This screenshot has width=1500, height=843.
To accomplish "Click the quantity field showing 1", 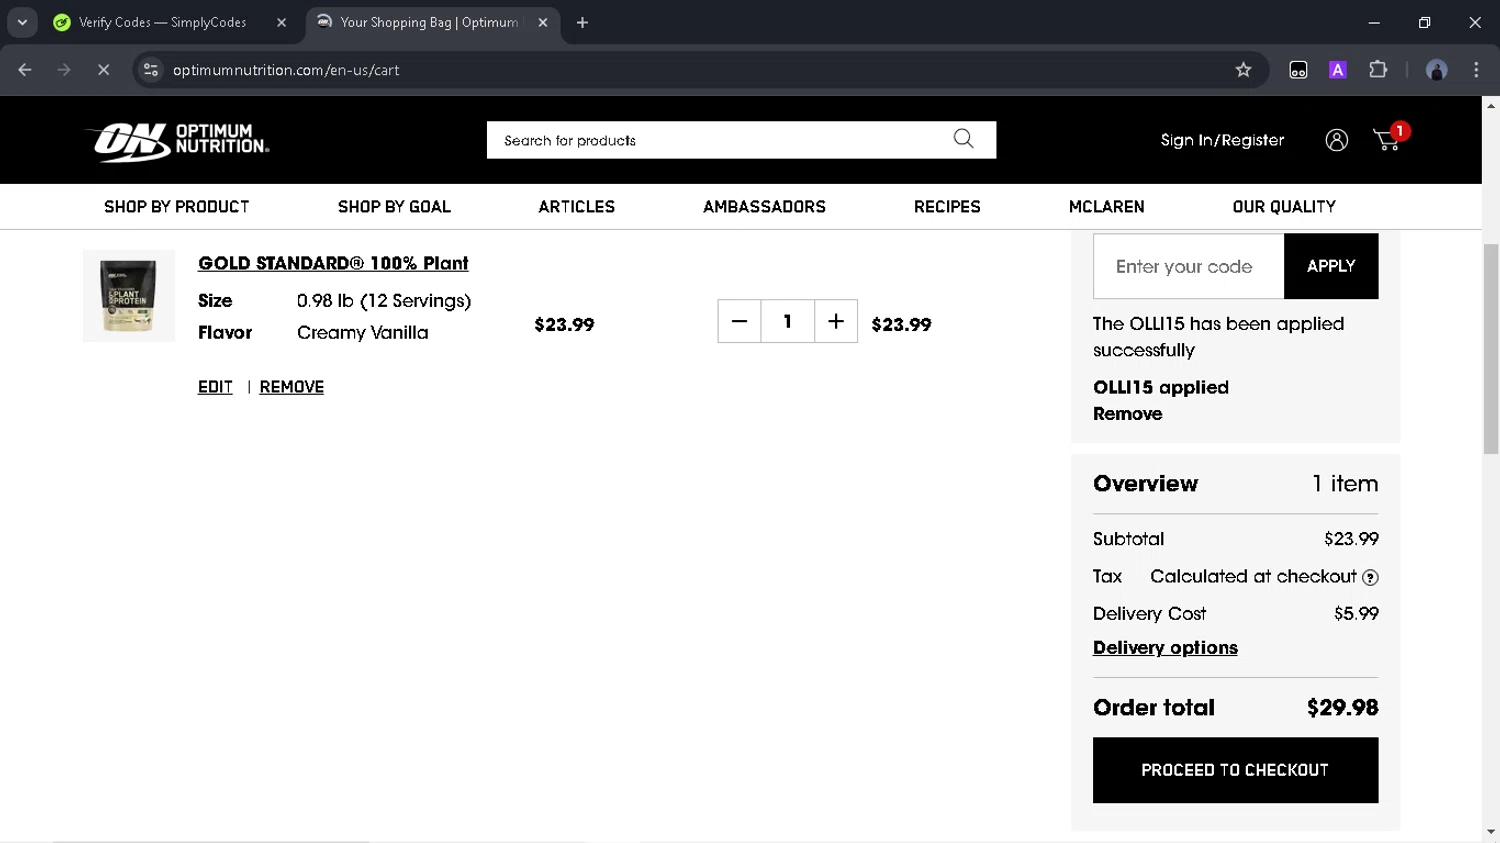I will (787, 321).
